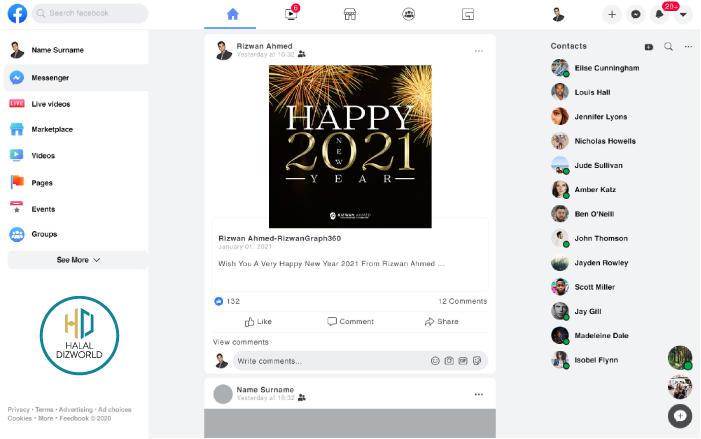Viewport: 701px width, 439px height.
Task: Open the Watch videos tab icon
Action: (291, 14)
